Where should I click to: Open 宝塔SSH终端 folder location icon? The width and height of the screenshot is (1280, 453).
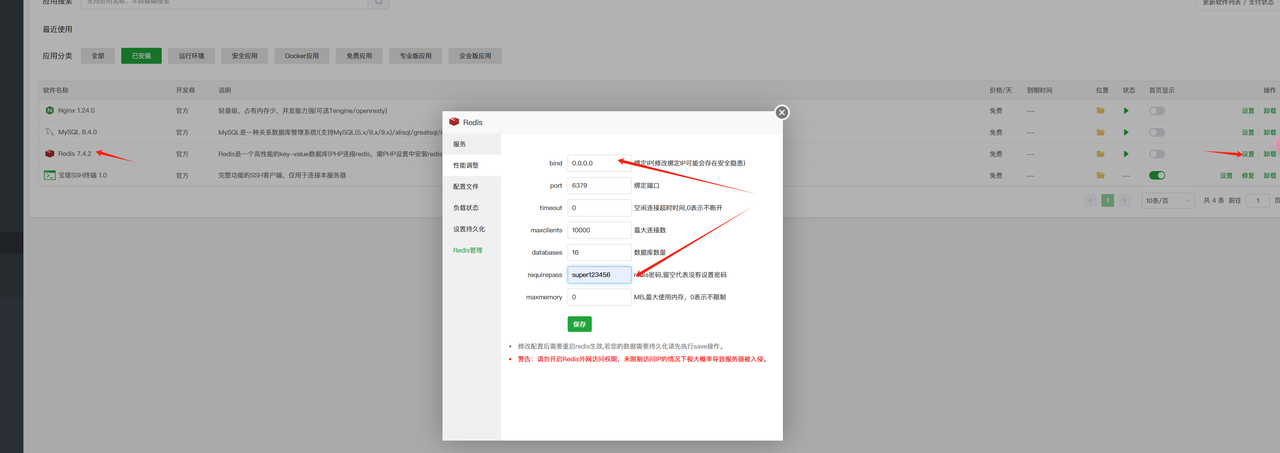1101,175
